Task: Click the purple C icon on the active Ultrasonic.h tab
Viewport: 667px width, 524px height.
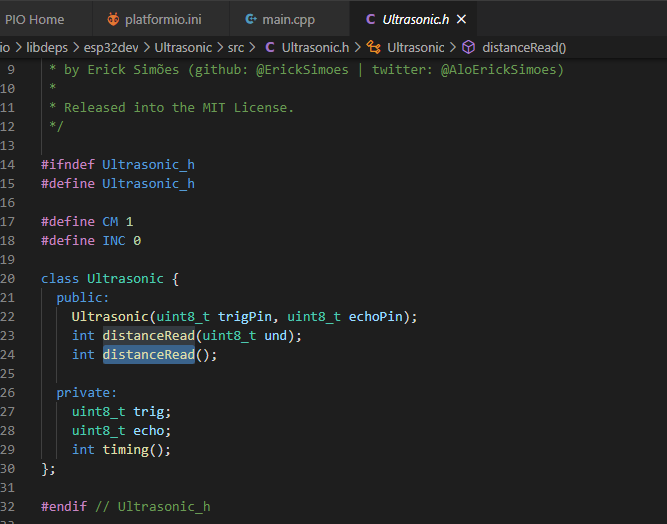Action: click(x=371, y=19)
